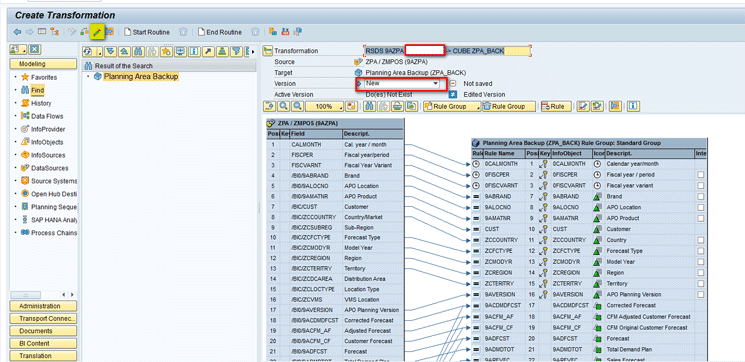Expand the create Rule Group dropdown arrow
The image size is (745, 362).
click(x=478, y=107)
